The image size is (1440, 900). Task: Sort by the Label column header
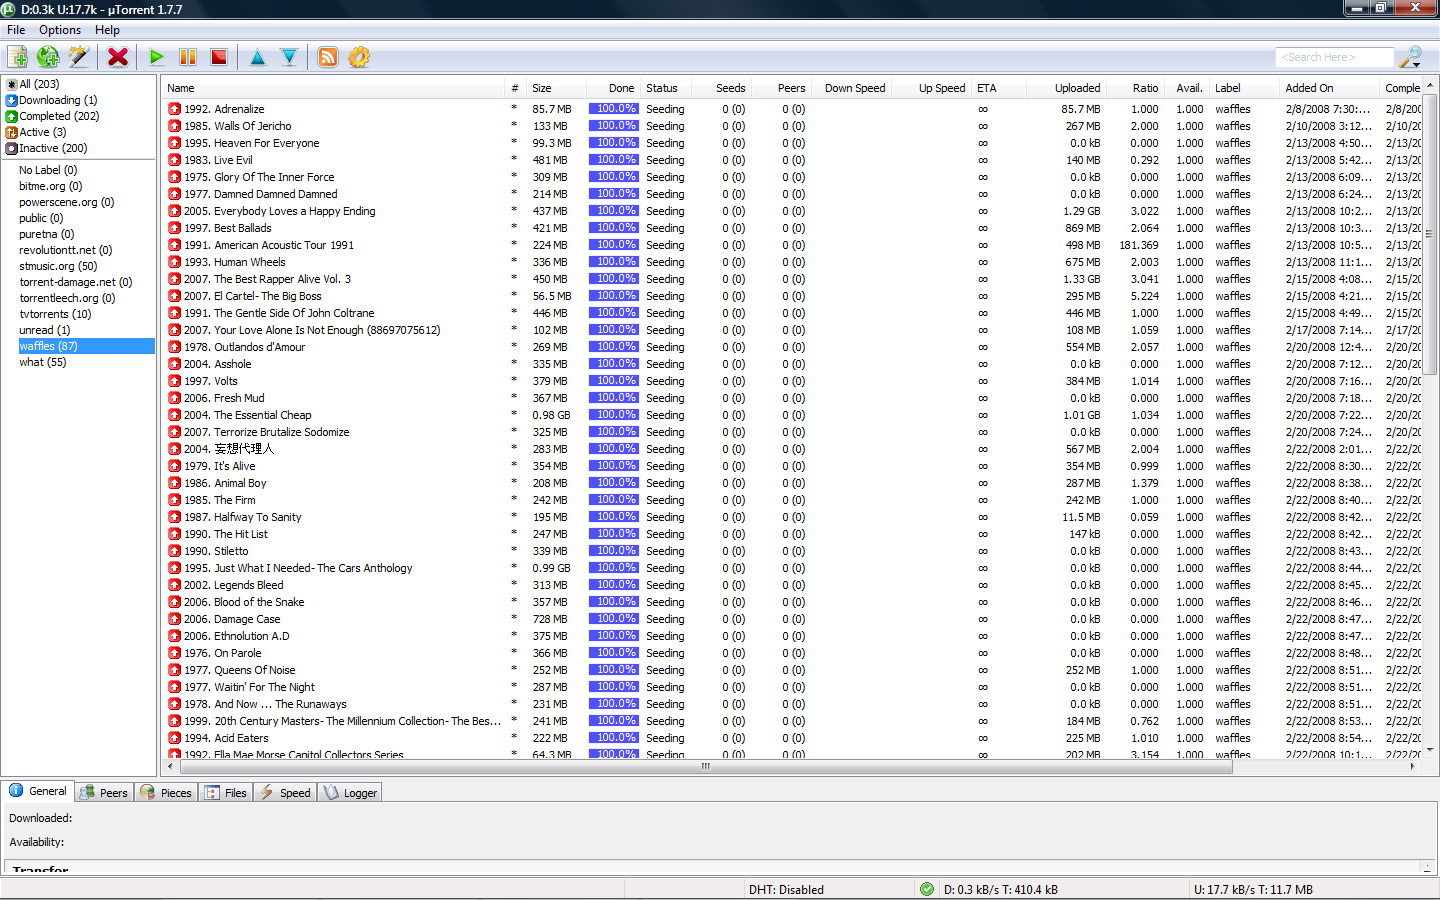[1245, 88]
